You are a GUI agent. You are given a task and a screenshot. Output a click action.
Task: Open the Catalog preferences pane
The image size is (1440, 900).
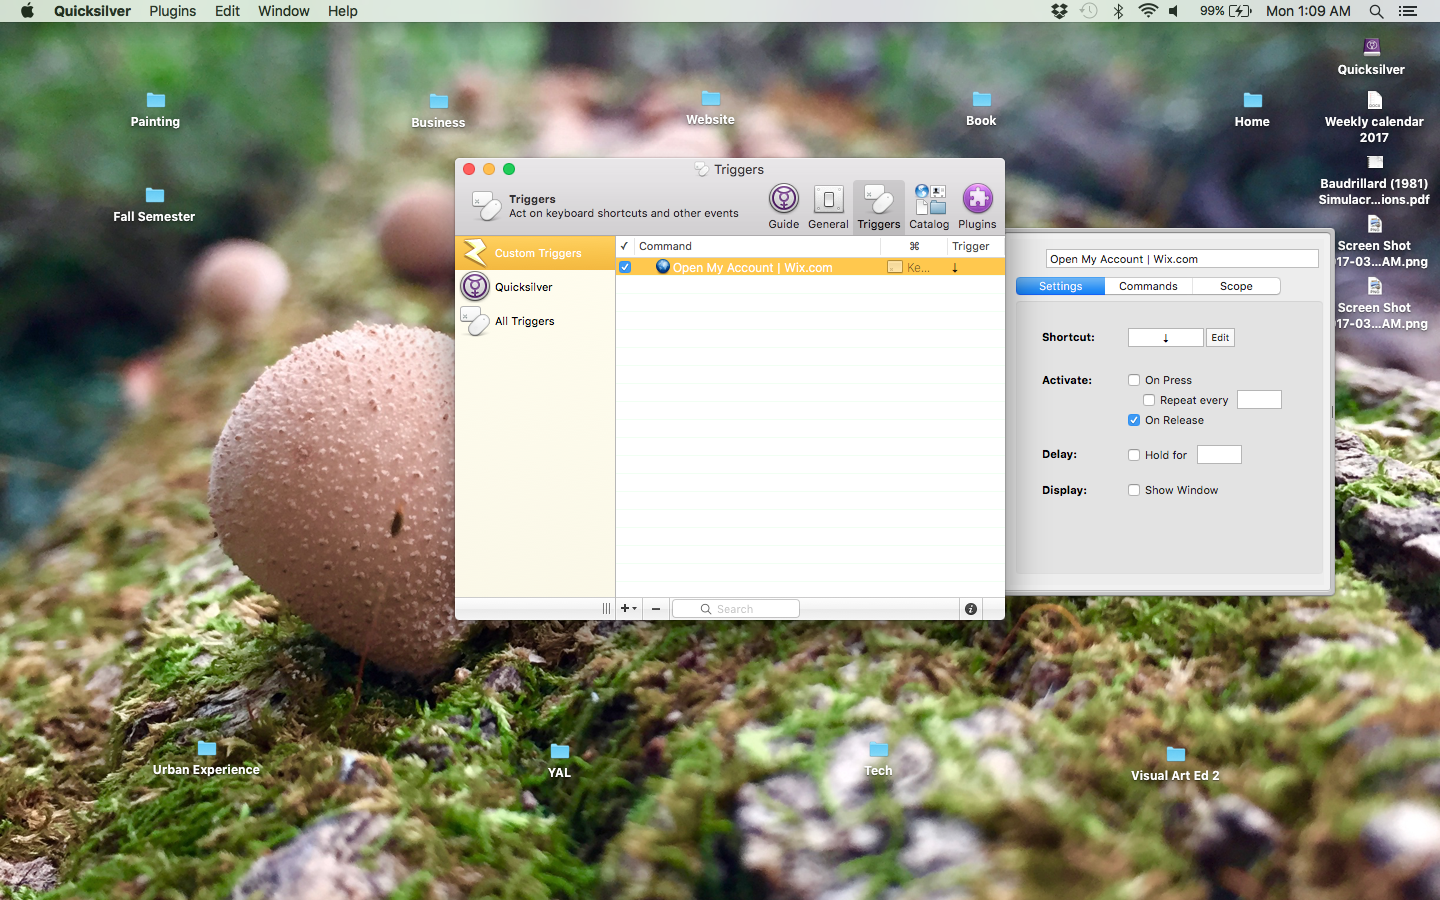(x=929, y=206)
